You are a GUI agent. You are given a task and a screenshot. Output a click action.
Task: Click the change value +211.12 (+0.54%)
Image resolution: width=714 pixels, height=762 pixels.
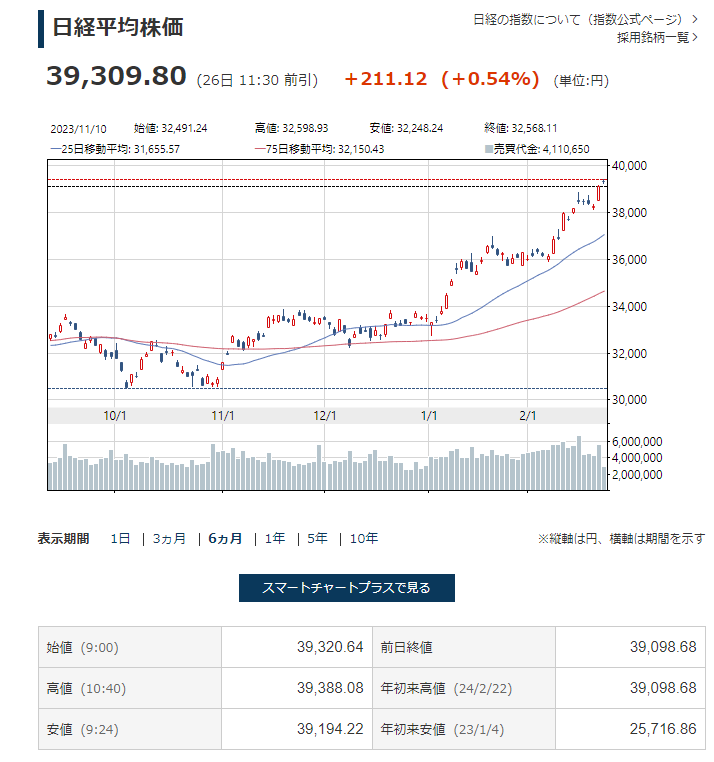click(x=442, y=79)
